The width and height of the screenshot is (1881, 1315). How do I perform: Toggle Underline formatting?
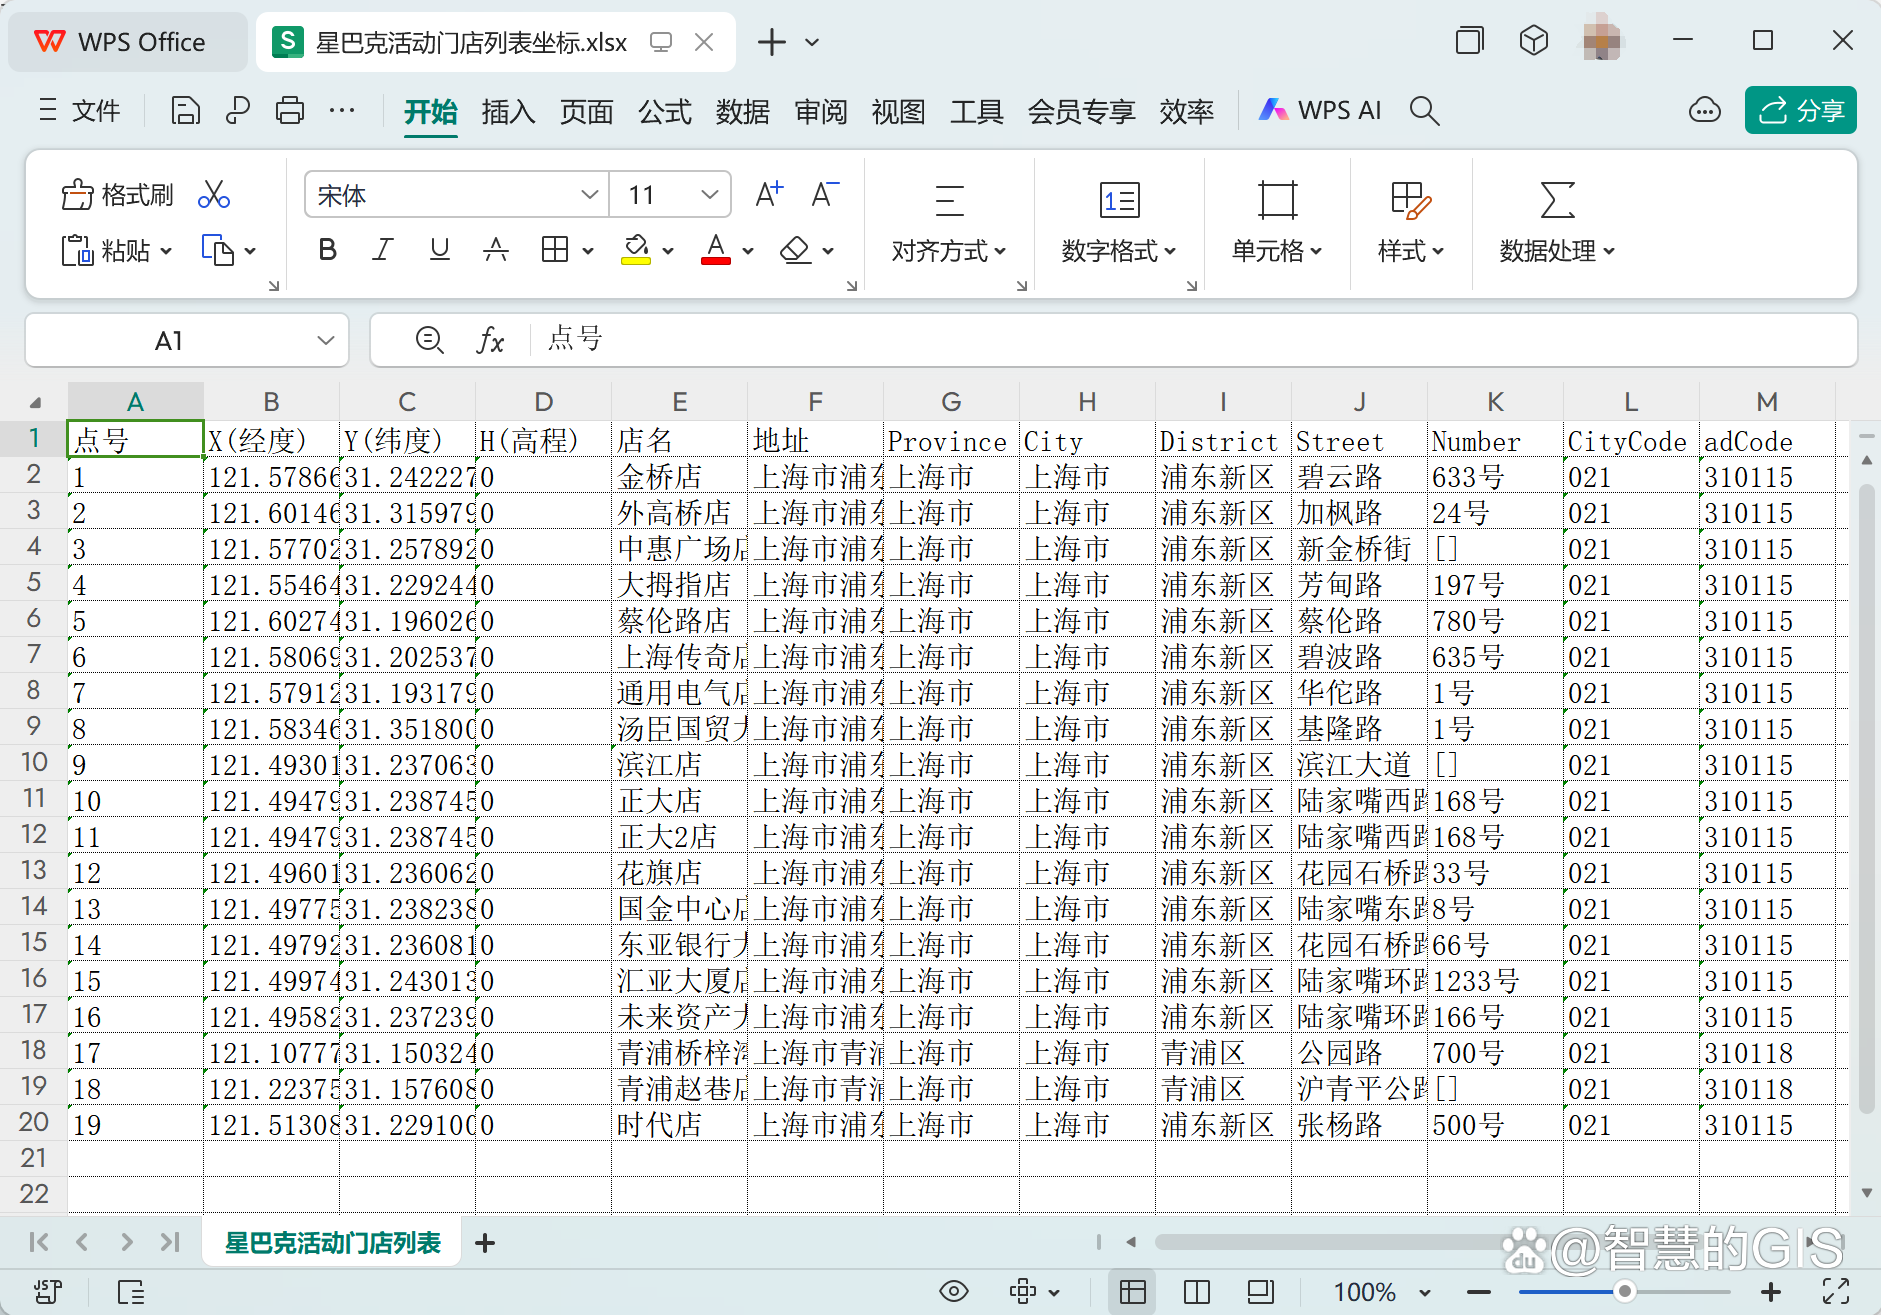(439, 250)
